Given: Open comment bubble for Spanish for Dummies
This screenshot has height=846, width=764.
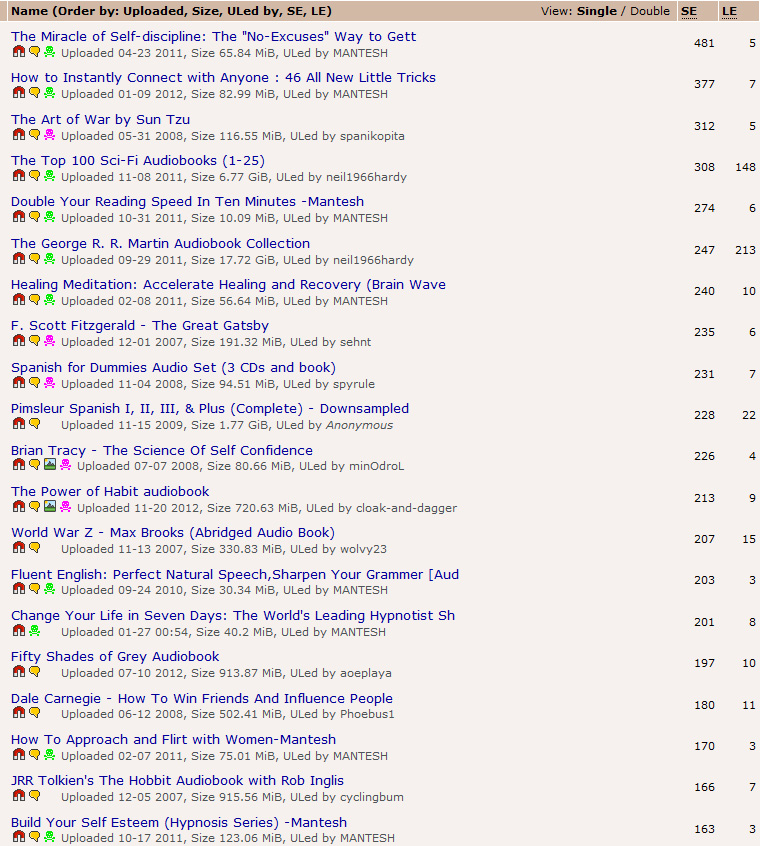Looking at the screenshot, I should tap(35, 383).
